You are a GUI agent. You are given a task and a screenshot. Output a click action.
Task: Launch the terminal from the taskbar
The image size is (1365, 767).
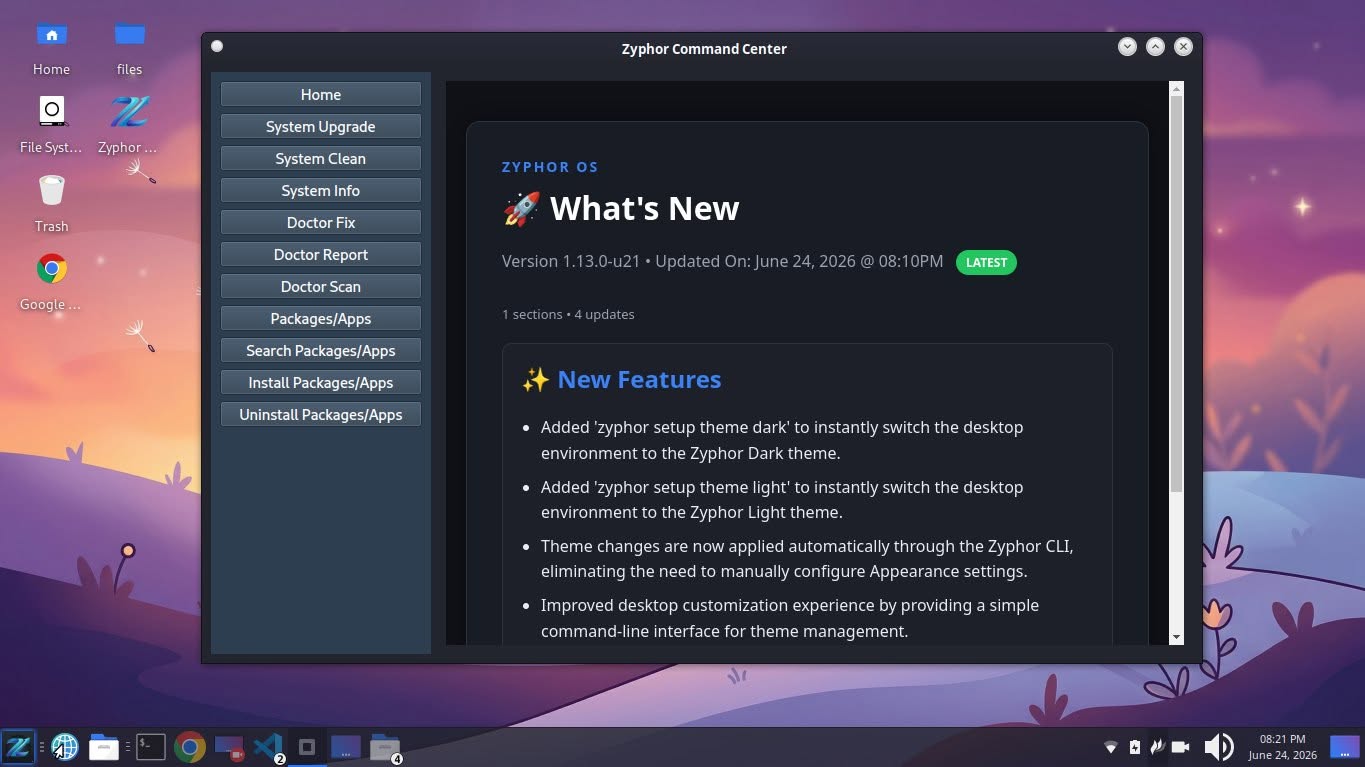click(151, 746)
